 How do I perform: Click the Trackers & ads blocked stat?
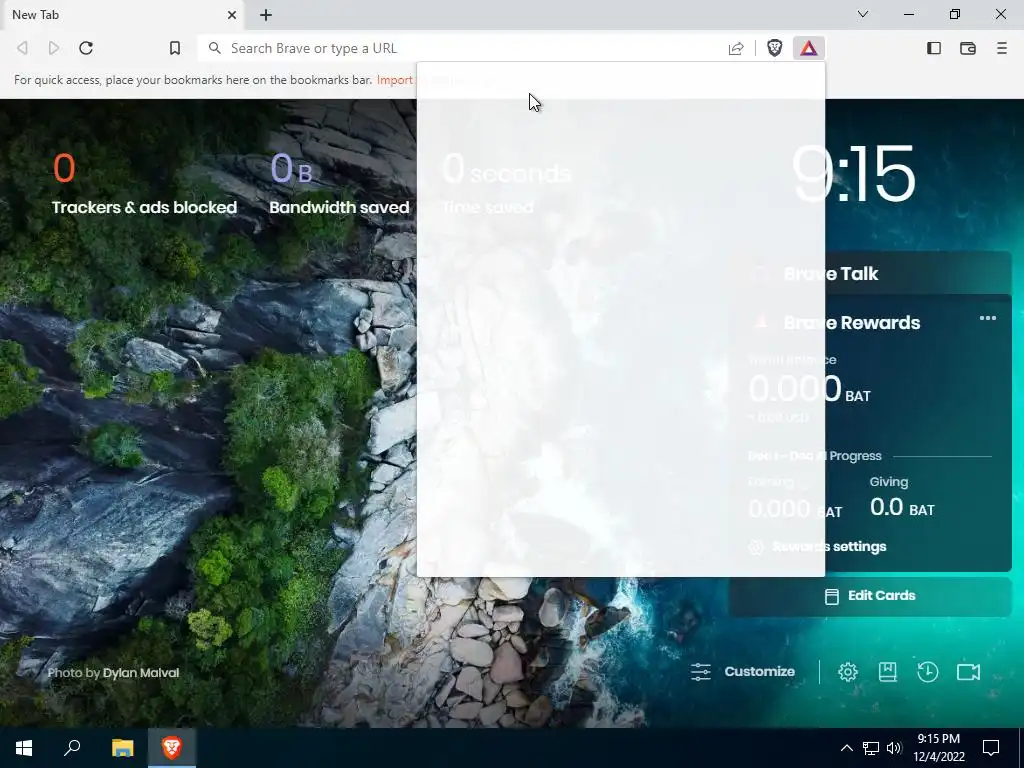144,184
